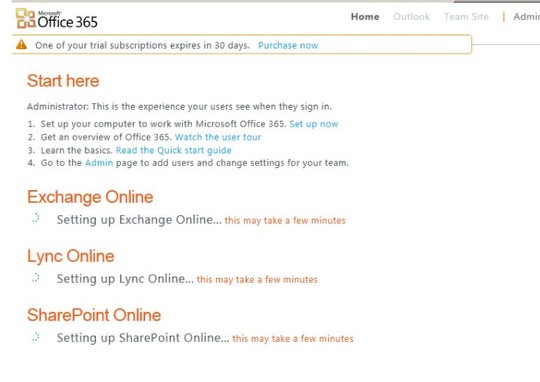Switch to the Outlook tab
Screen dimensions: 540x382
click(x=412, y=17)
